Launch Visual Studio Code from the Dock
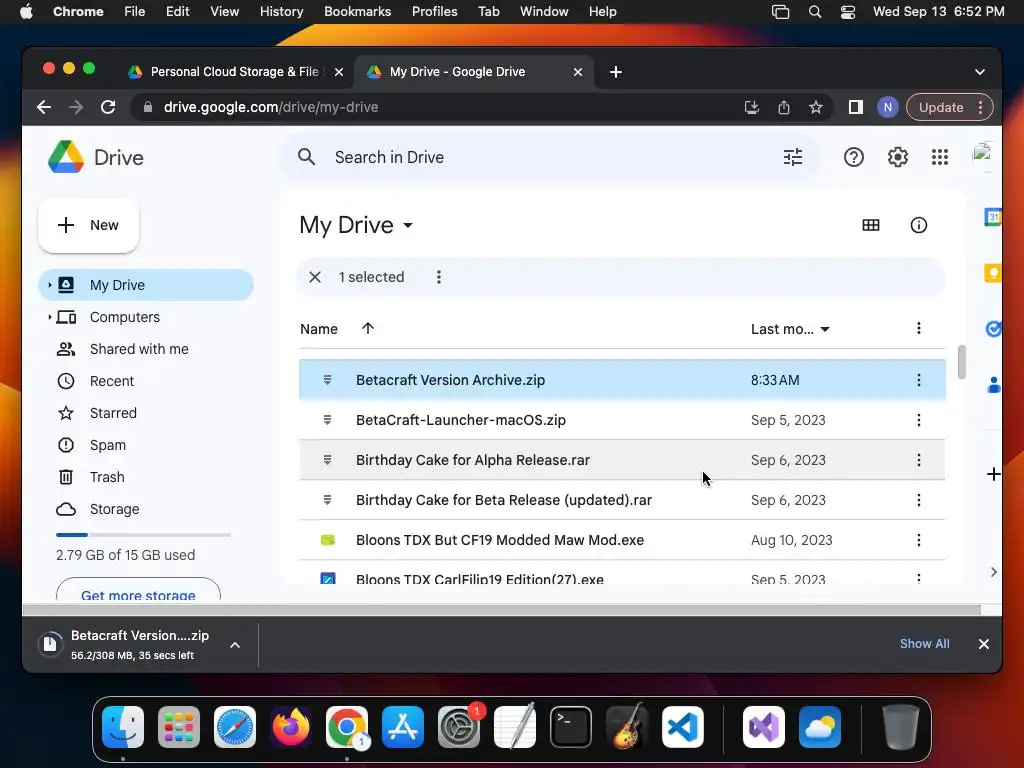 (682, 727)
